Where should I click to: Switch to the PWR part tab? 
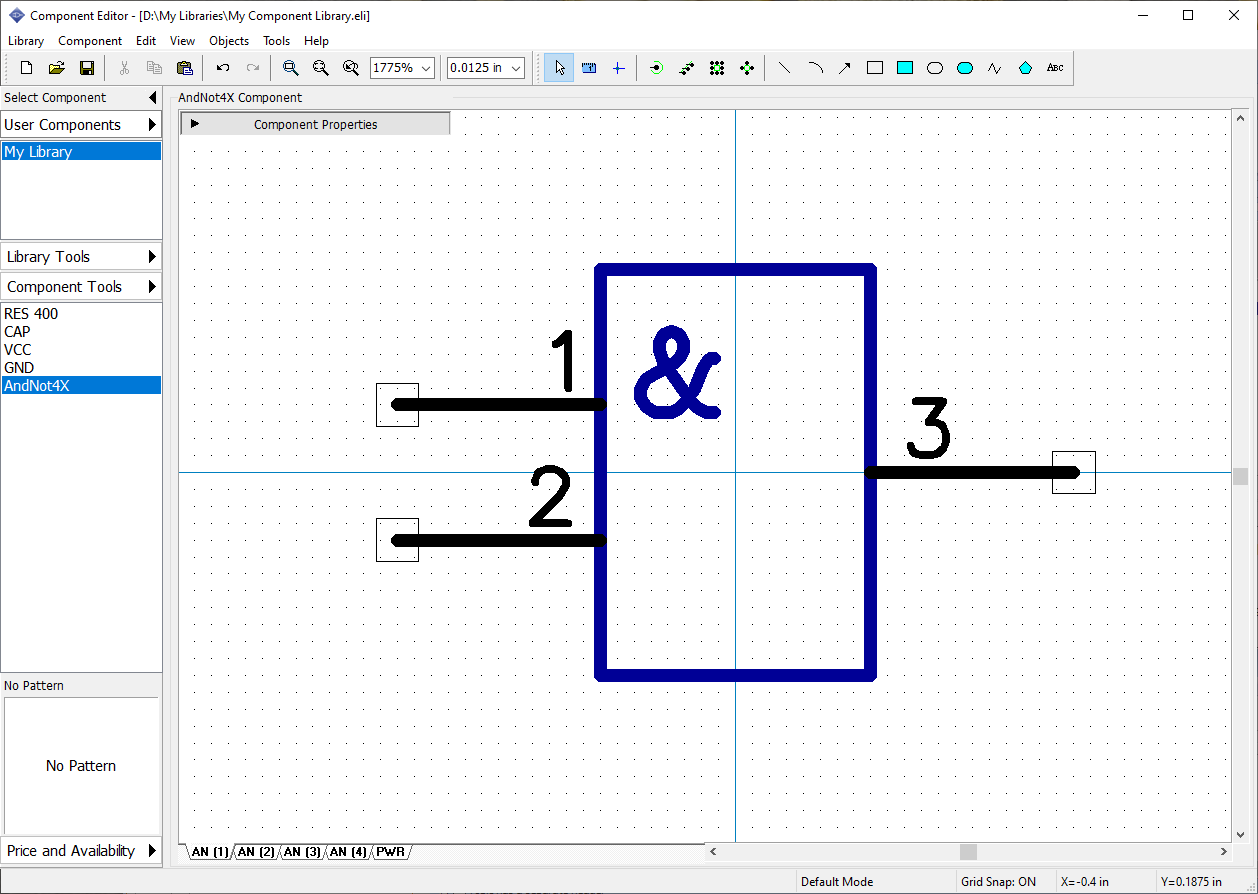pyautogui.click(x=391, y=852)
